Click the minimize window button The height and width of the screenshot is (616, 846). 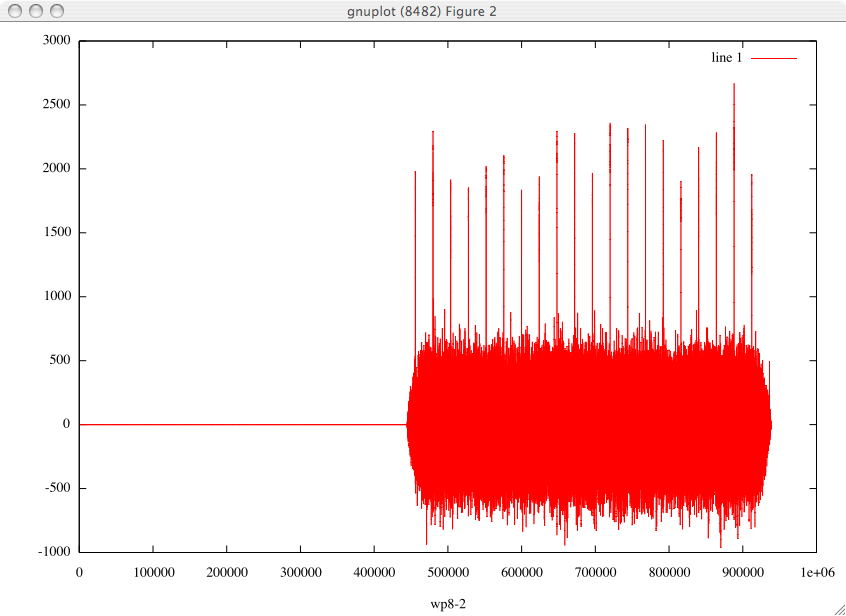point(36,11)
